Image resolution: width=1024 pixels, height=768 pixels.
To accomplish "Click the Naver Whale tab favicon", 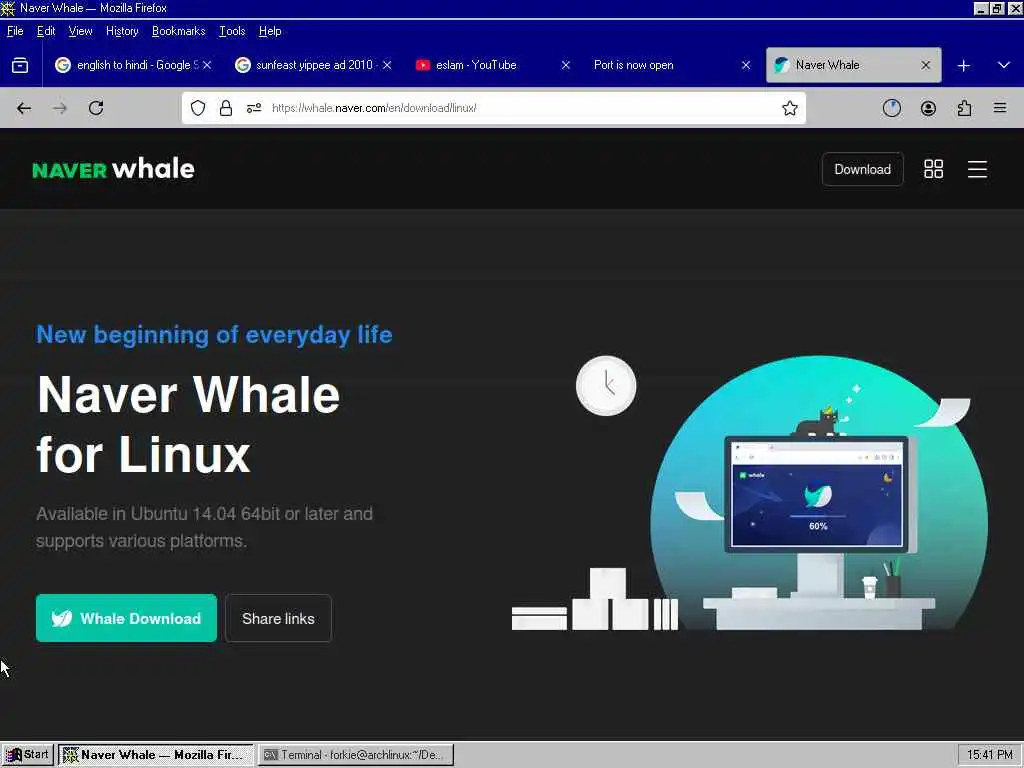I will [x=781, y=65].
